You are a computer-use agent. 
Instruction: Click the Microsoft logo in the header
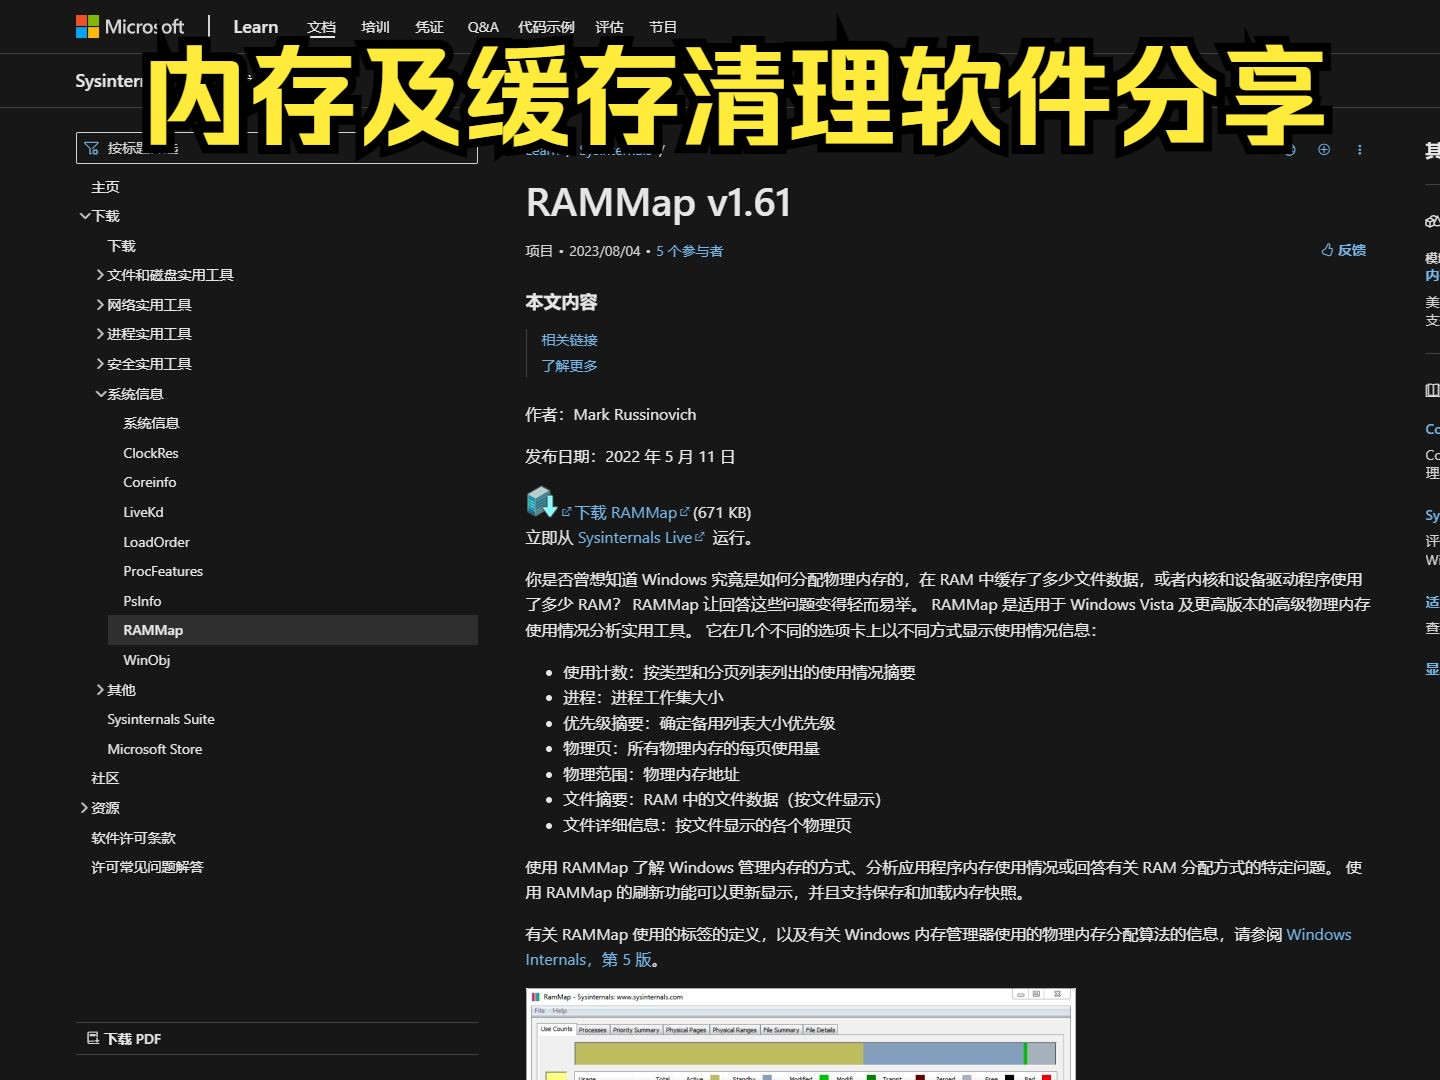click(x=130, y=27)
